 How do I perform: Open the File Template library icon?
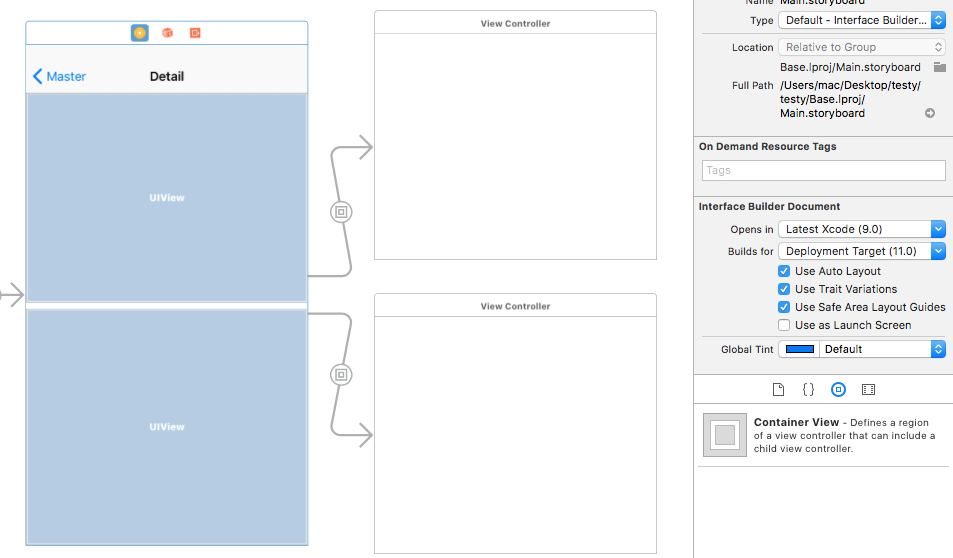tap(778, 390)
